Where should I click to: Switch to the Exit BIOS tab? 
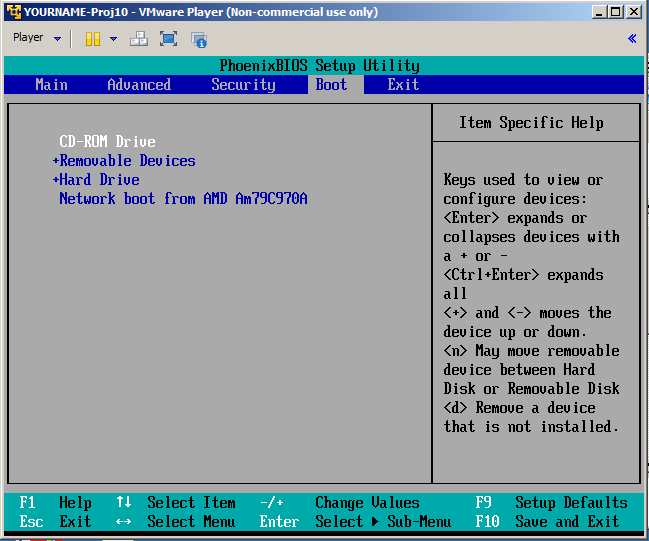point(403,85)
